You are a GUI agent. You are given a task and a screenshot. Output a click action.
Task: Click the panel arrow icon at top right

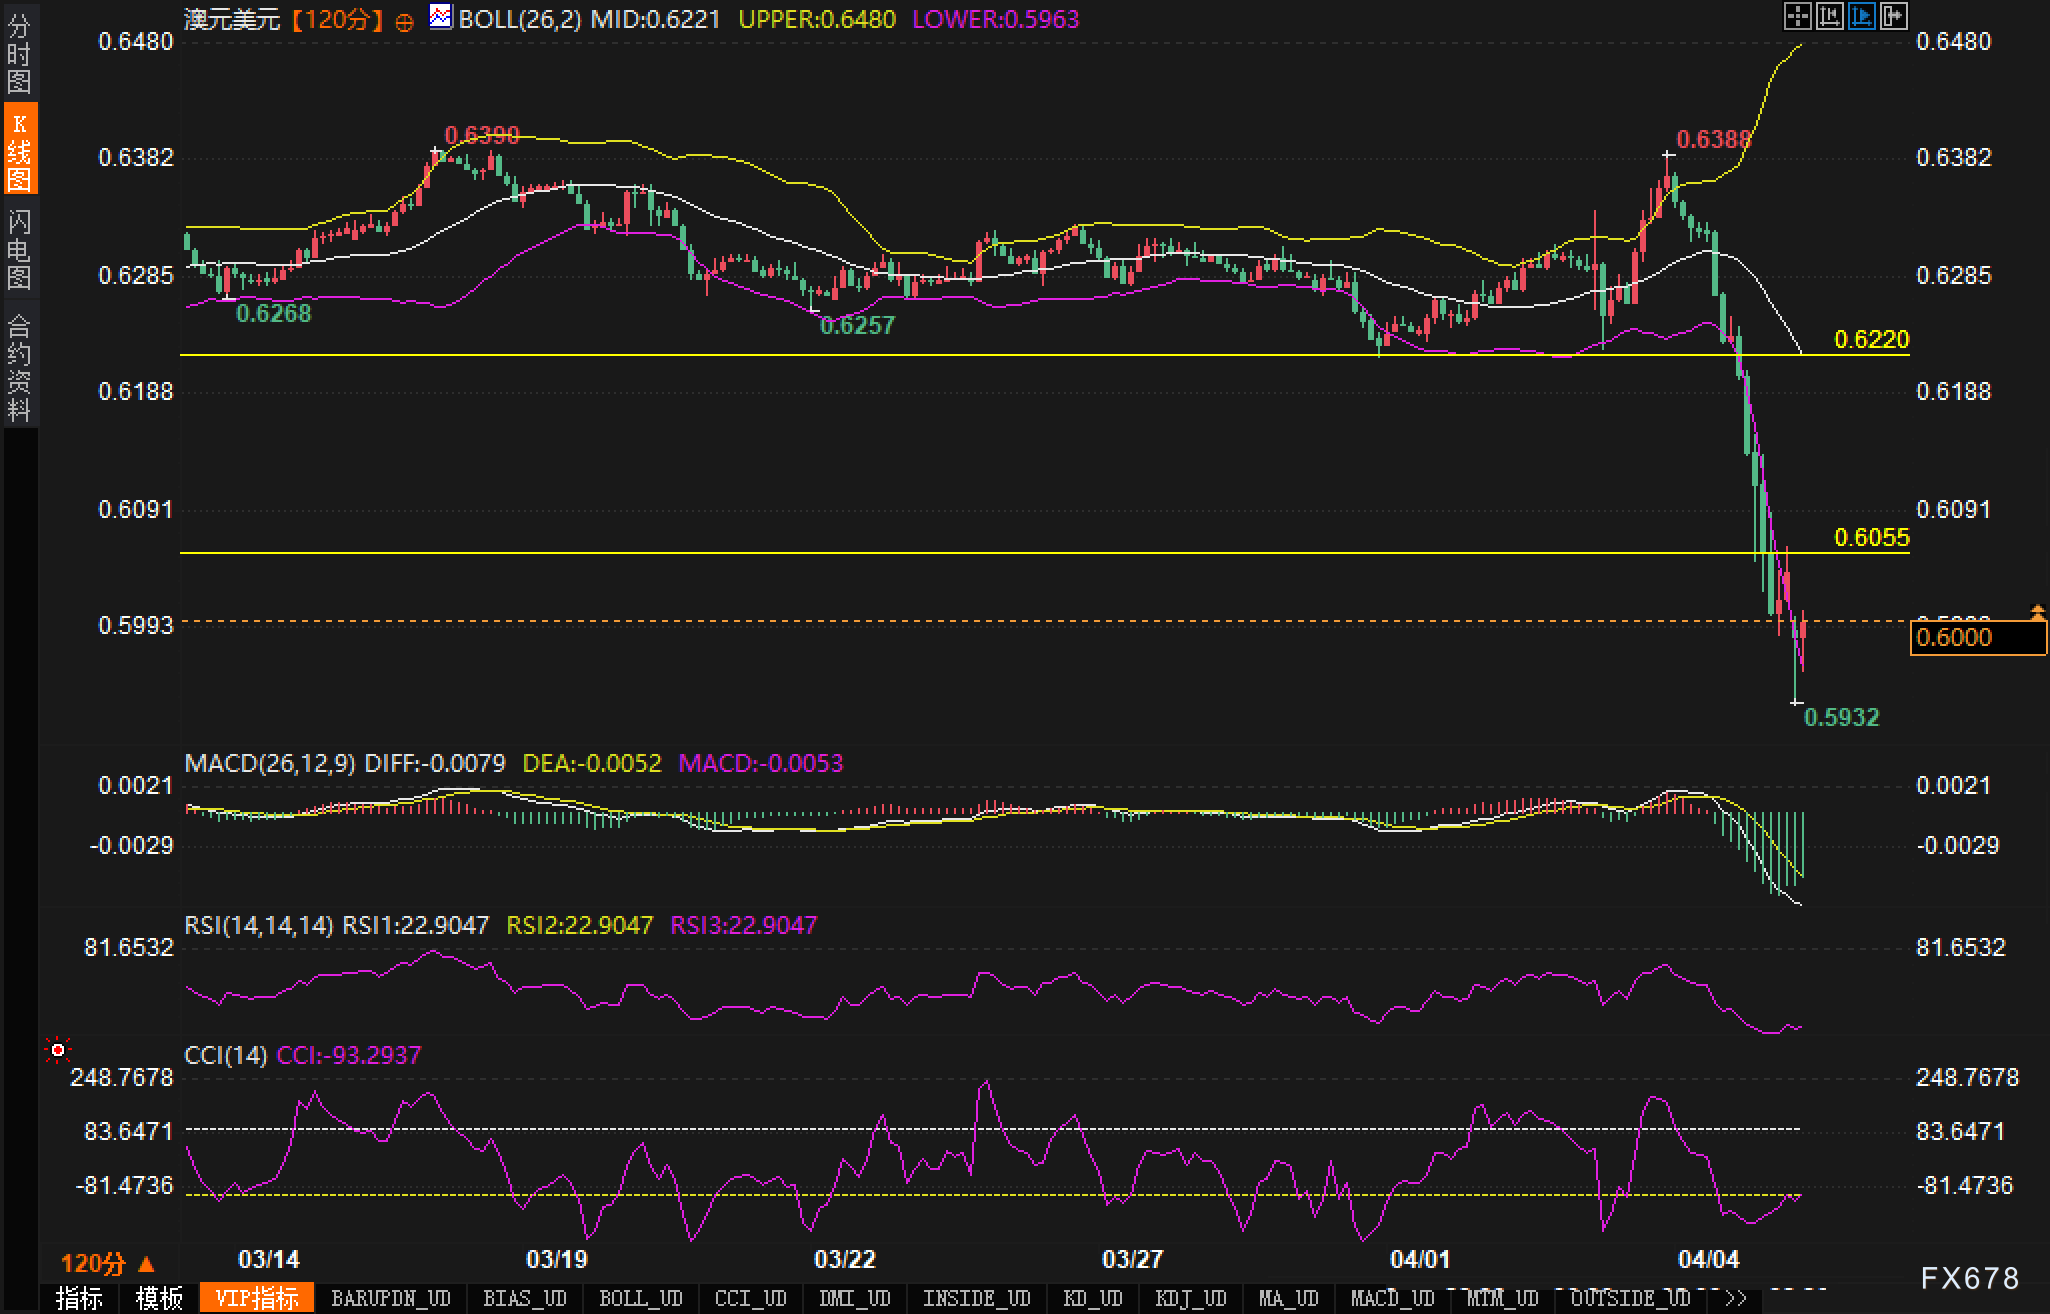1894,16
